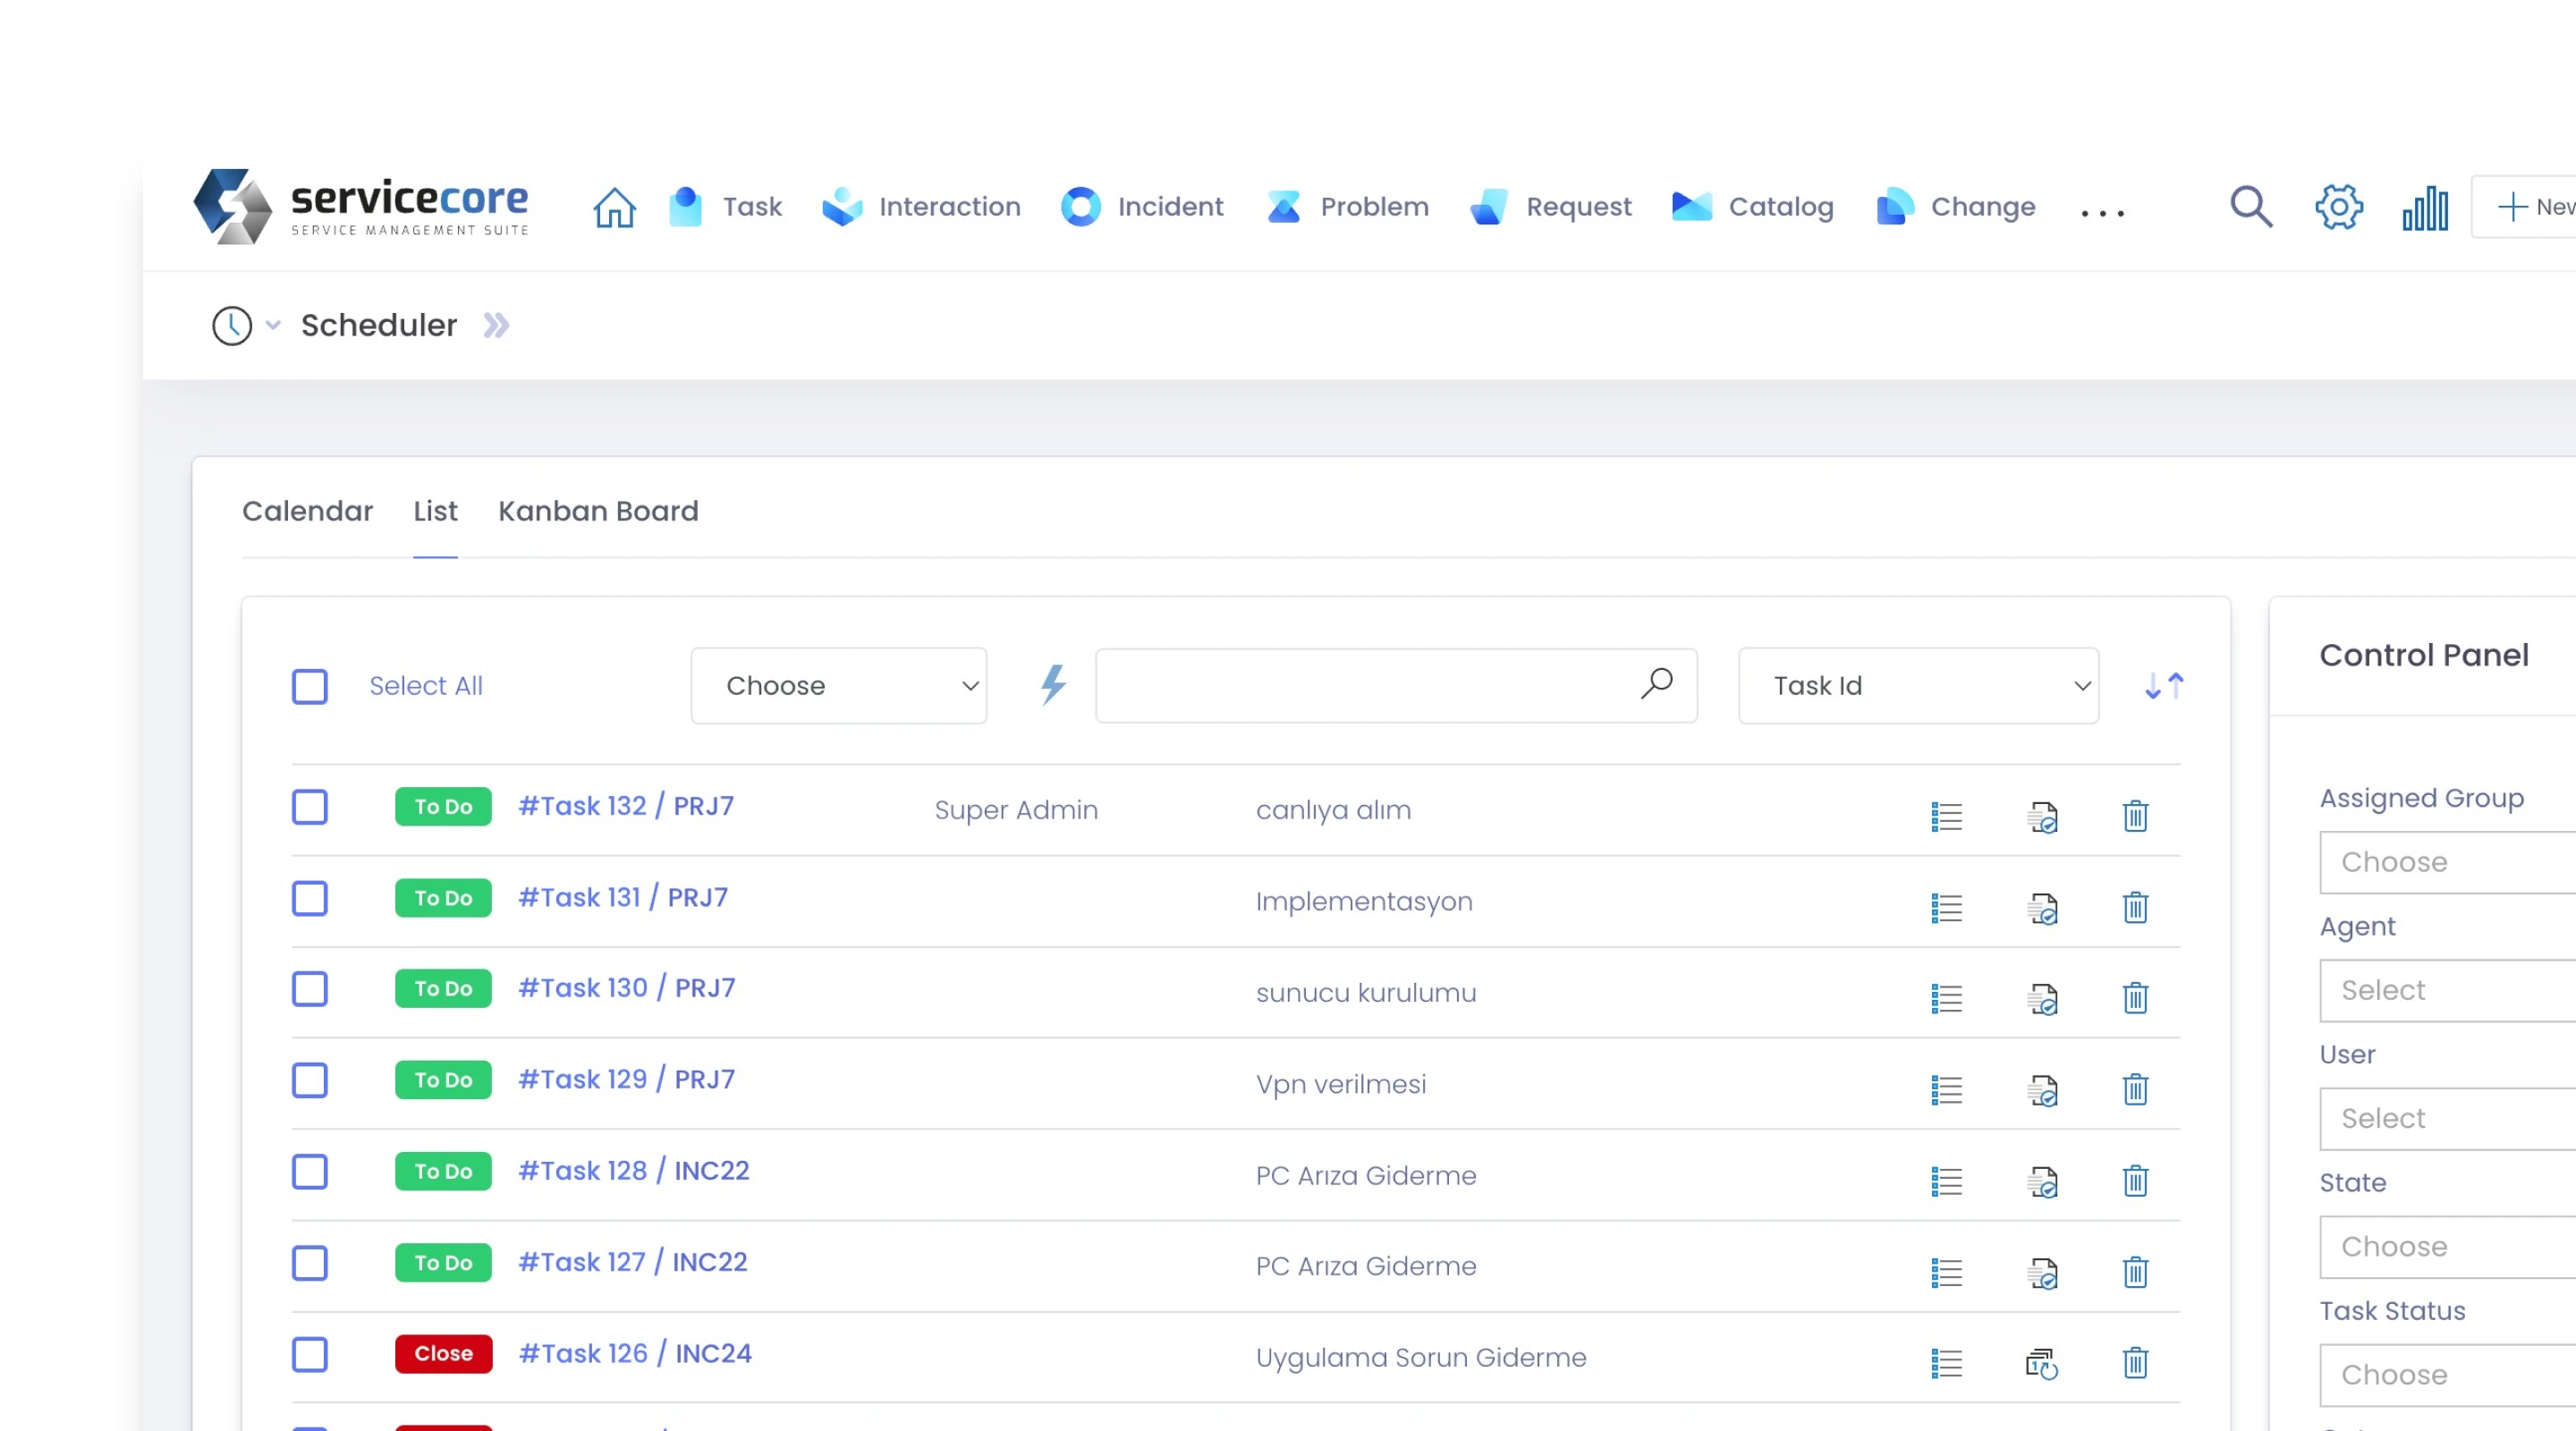
Task: Delete Task 132 with the trash icon
Action: [2135, 816]
